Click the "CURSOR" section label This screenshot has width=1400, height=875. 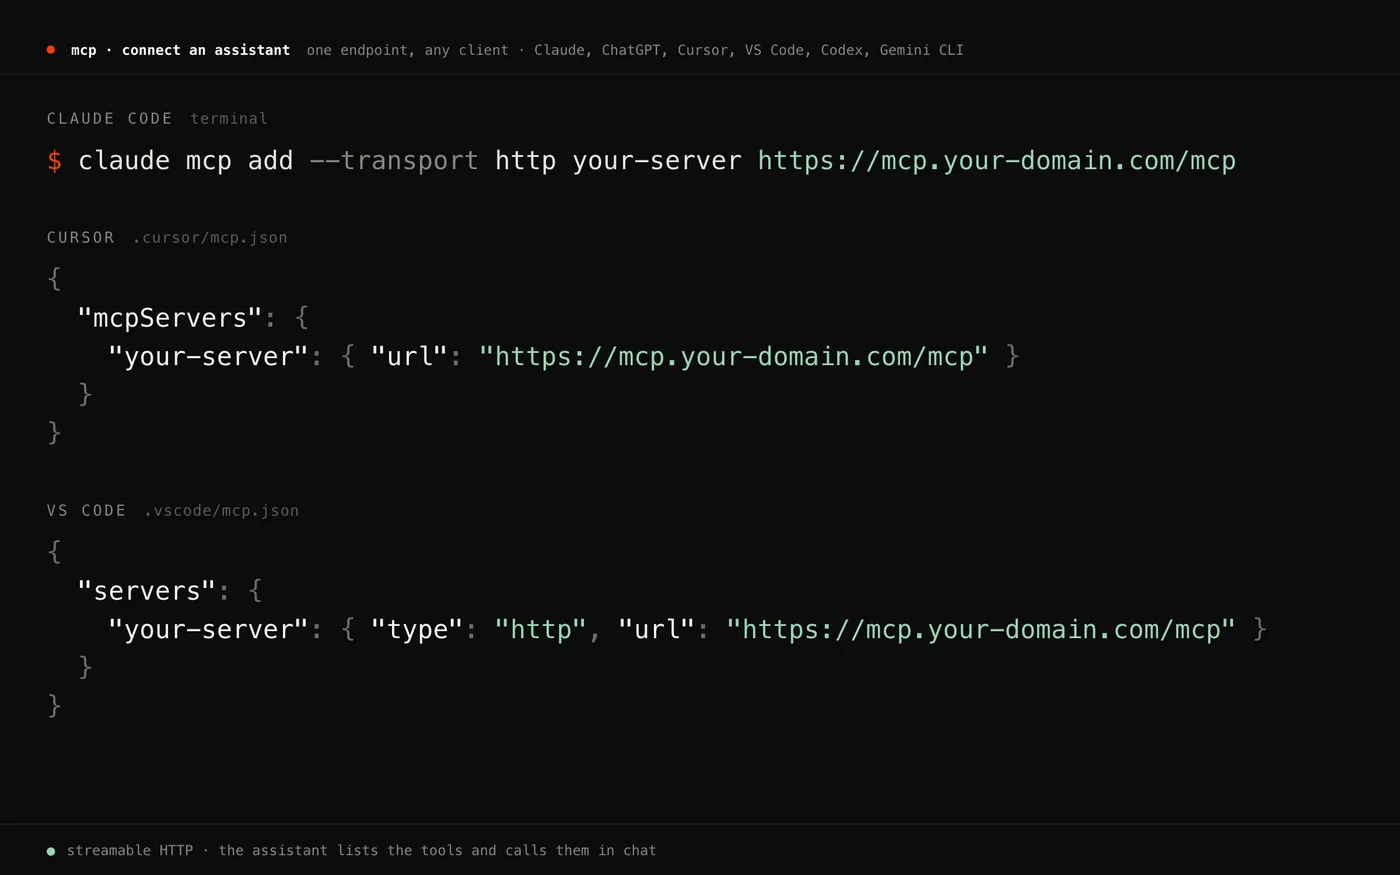coord(81,237)
